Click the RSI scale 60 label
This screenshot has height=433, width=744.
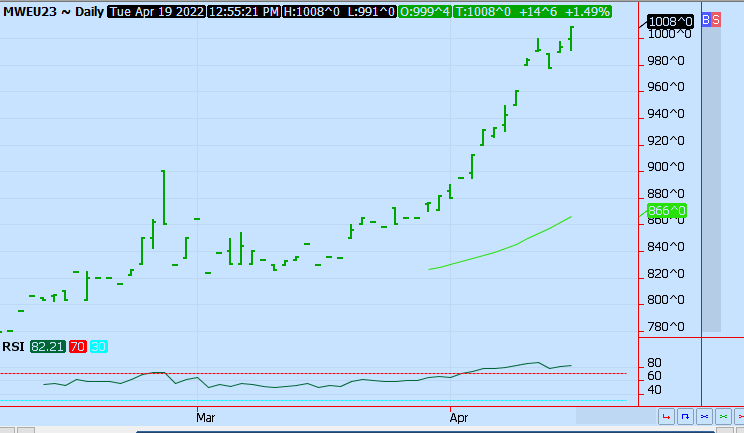tap(654, 376)
